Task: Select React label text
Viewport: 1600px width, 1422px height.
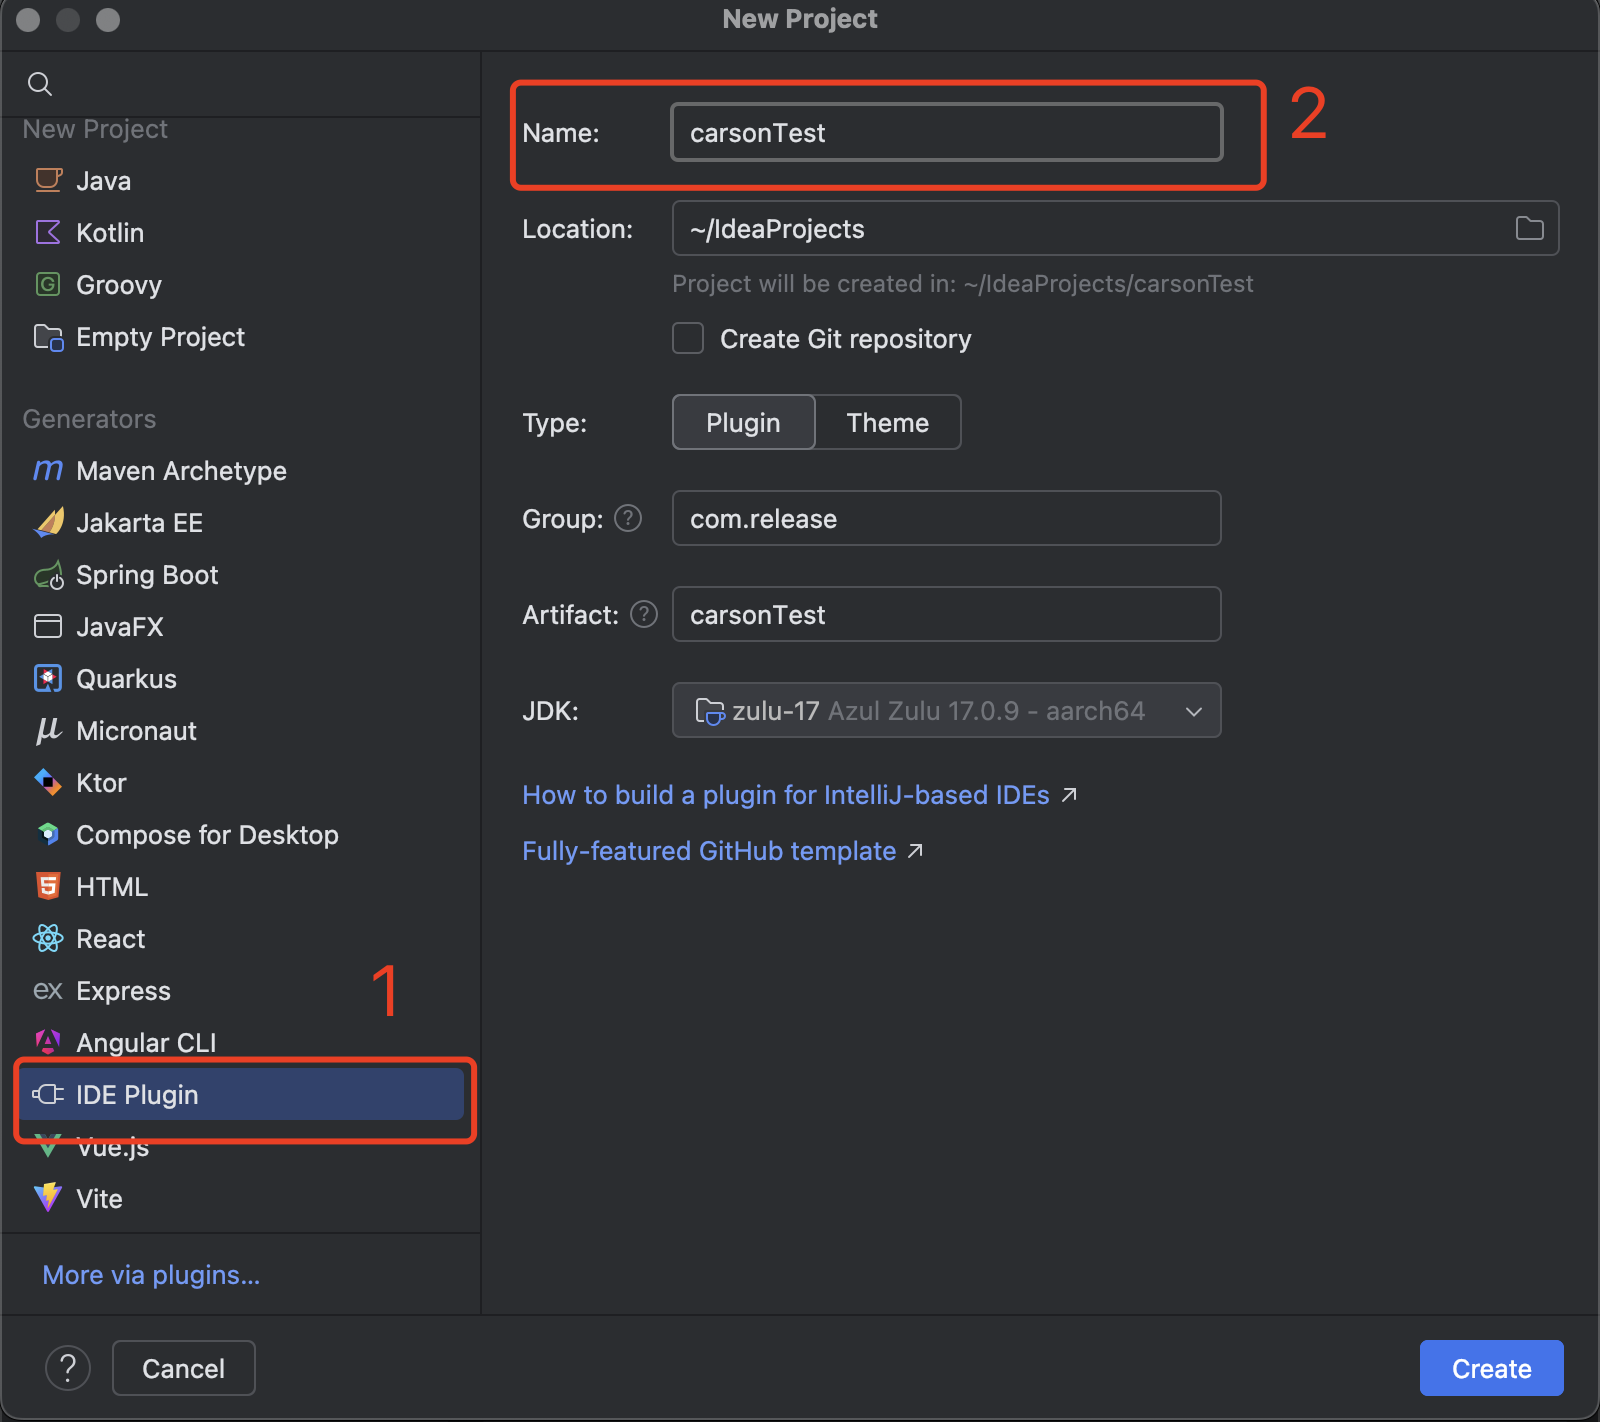Action: [111, 939]
